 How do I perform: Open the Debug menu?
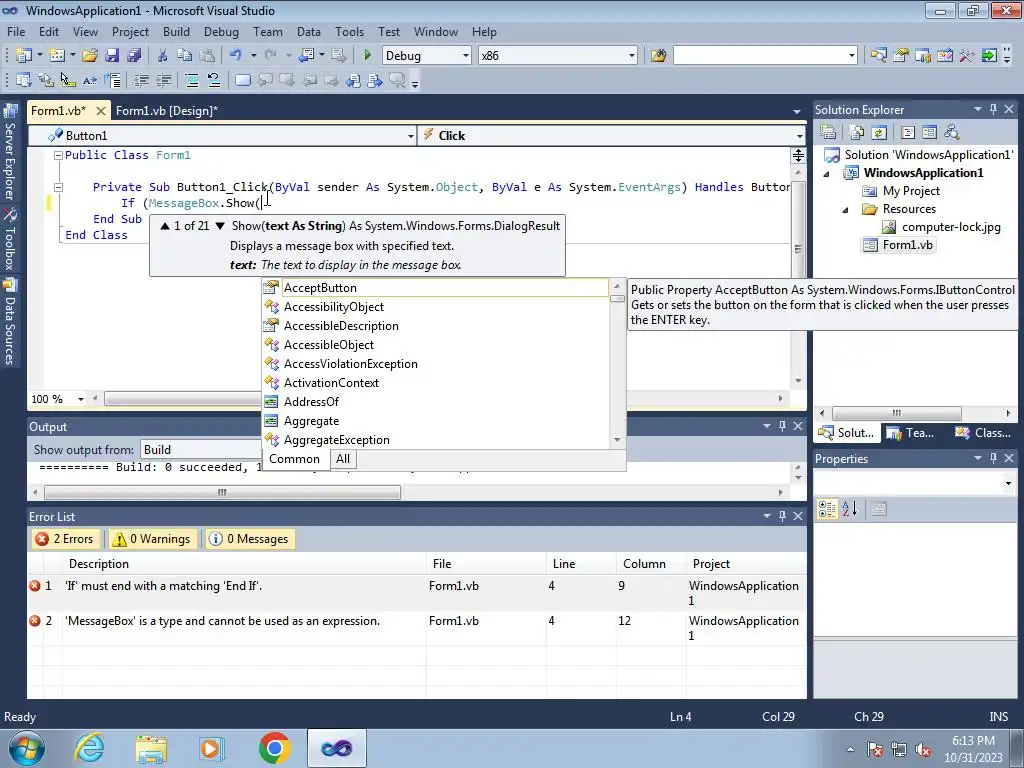click(221, 31)
